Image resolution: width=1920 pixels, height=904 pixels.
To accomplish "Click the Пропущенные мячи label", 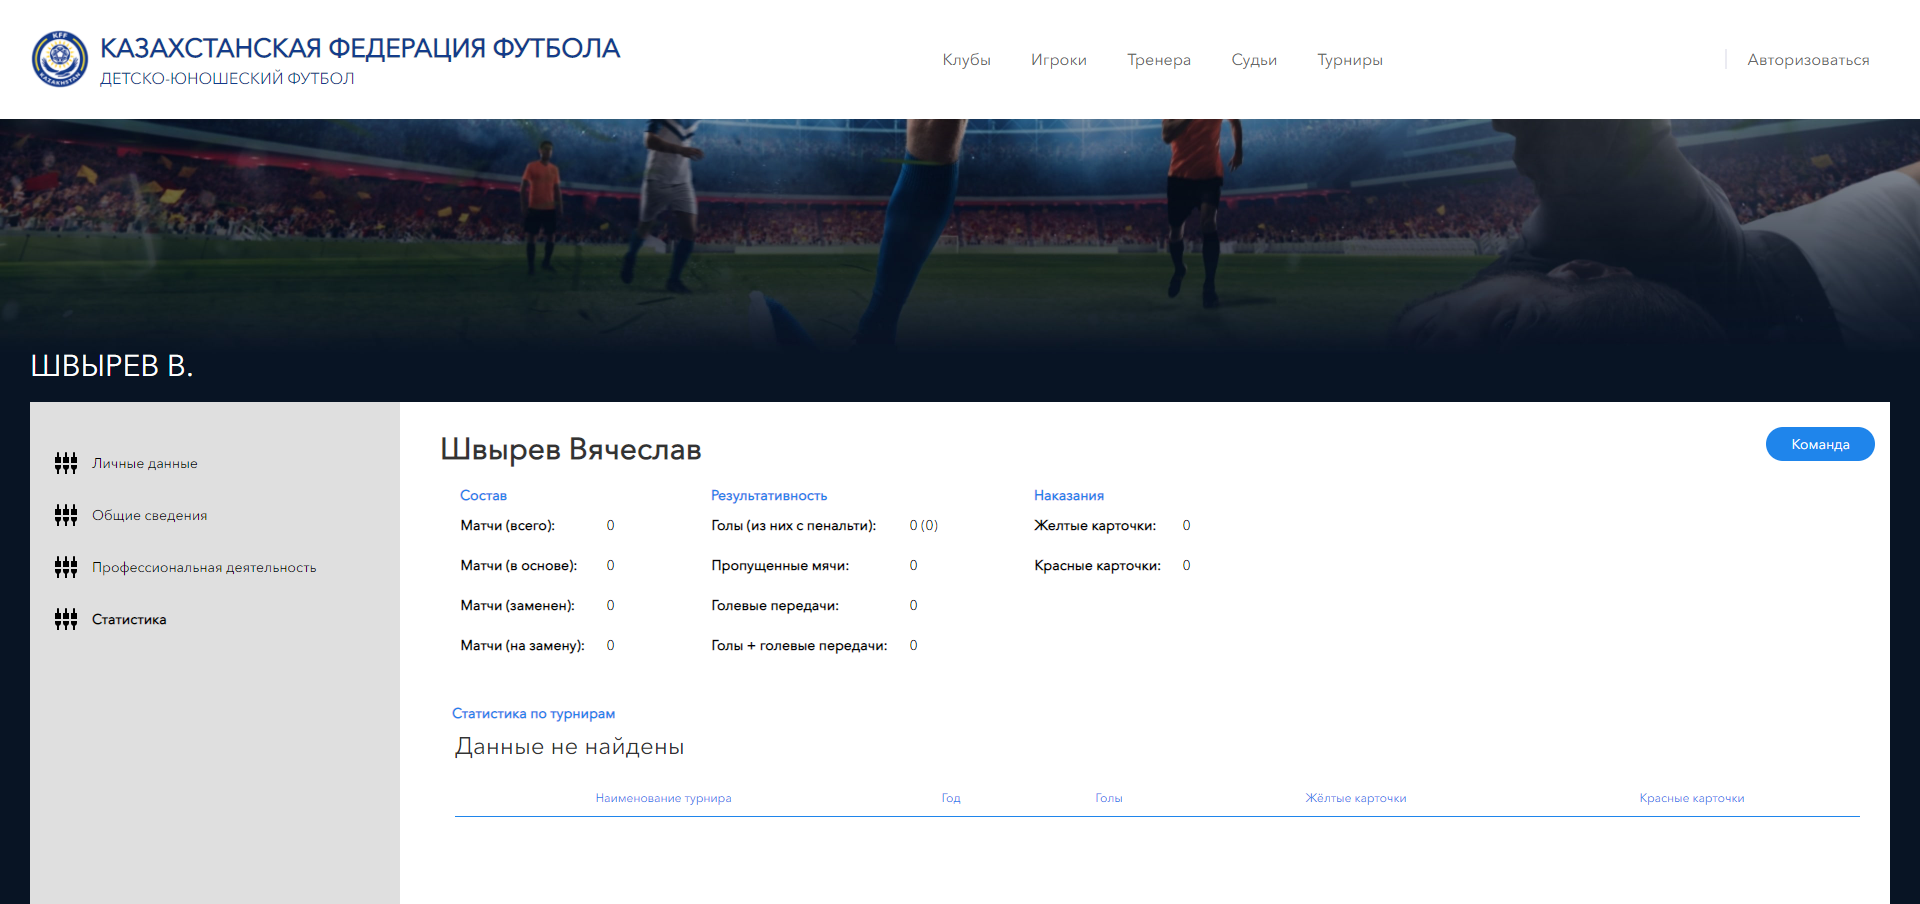I will pos(780,565).
